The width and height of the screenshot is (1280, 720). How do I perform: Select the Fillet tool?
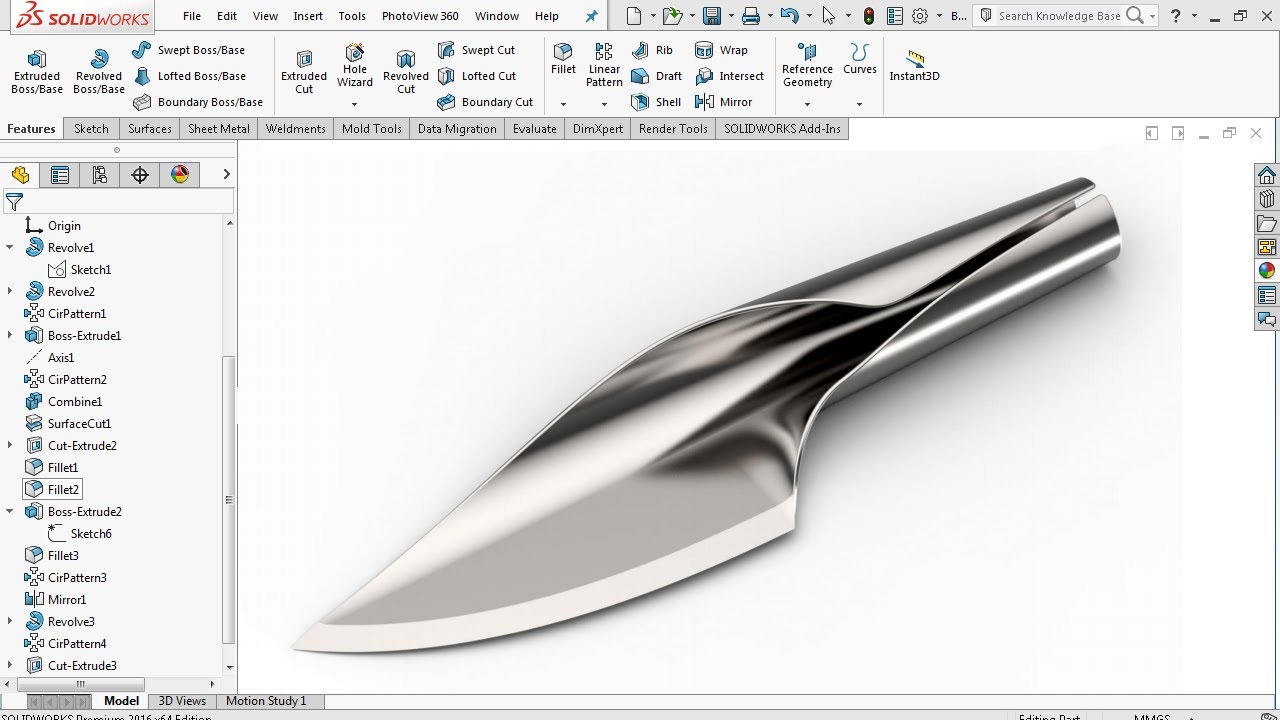point(563,59)
